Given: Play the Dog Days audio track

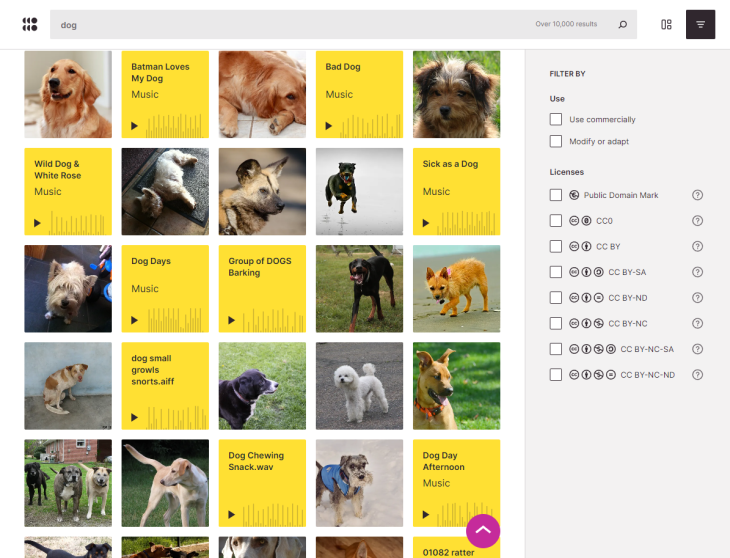Looking at the screenshot, I should [135, 321].
